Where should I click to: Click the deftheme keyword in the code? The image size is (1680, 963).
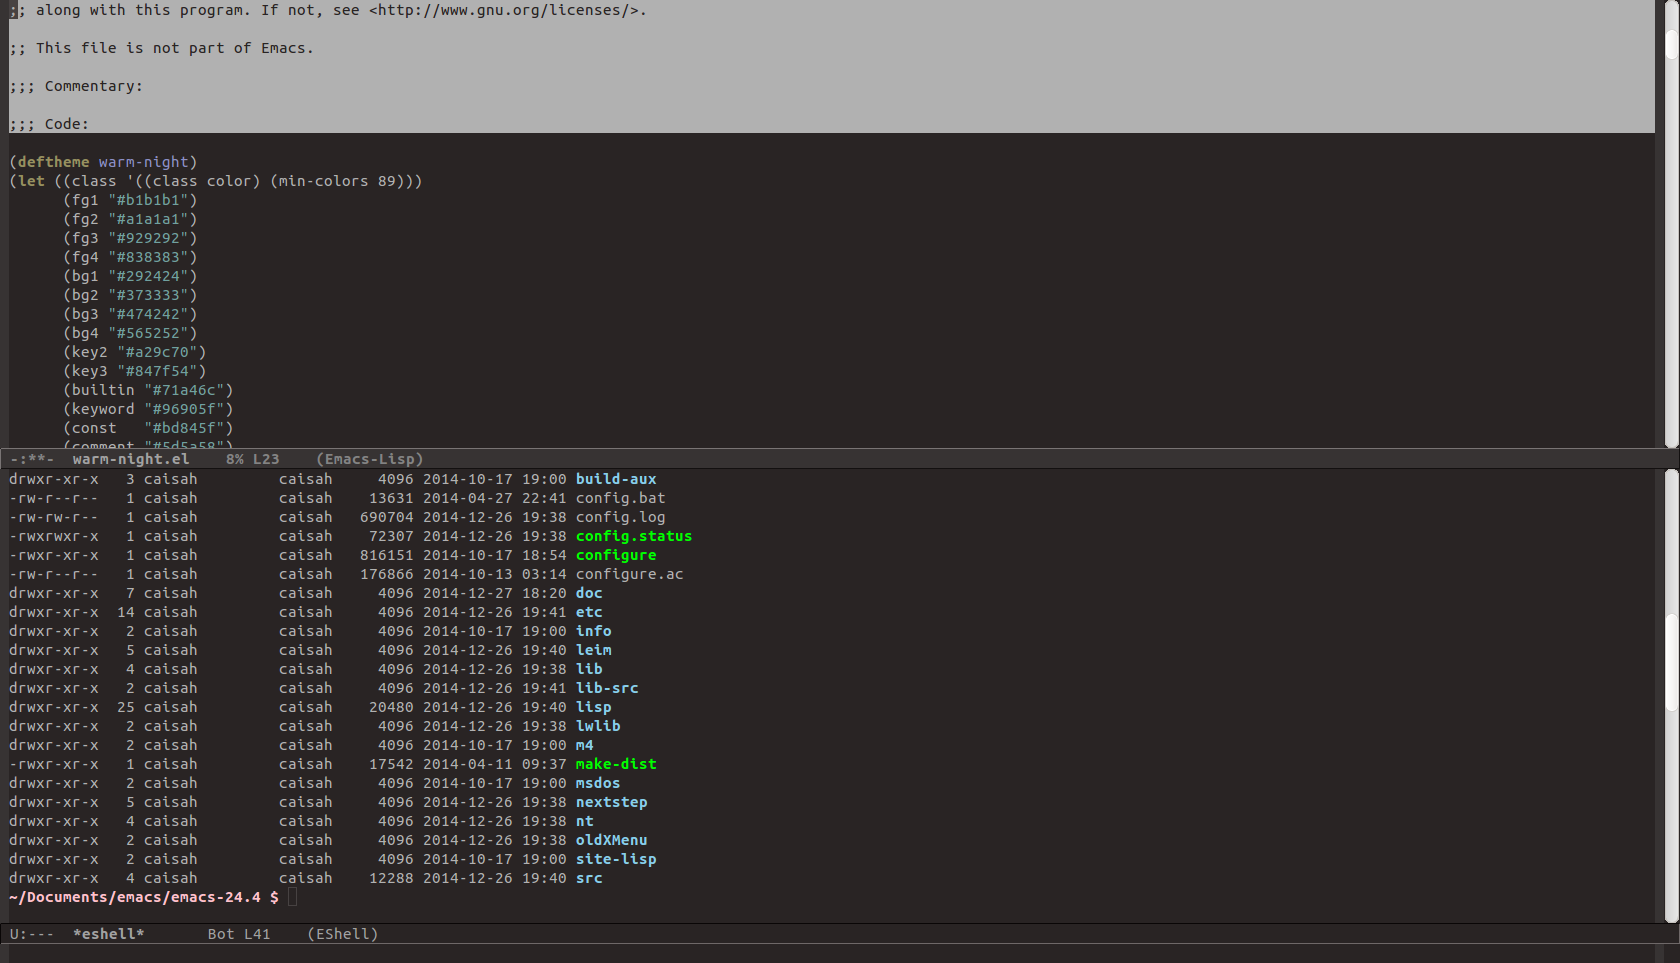tap(53, 162)
